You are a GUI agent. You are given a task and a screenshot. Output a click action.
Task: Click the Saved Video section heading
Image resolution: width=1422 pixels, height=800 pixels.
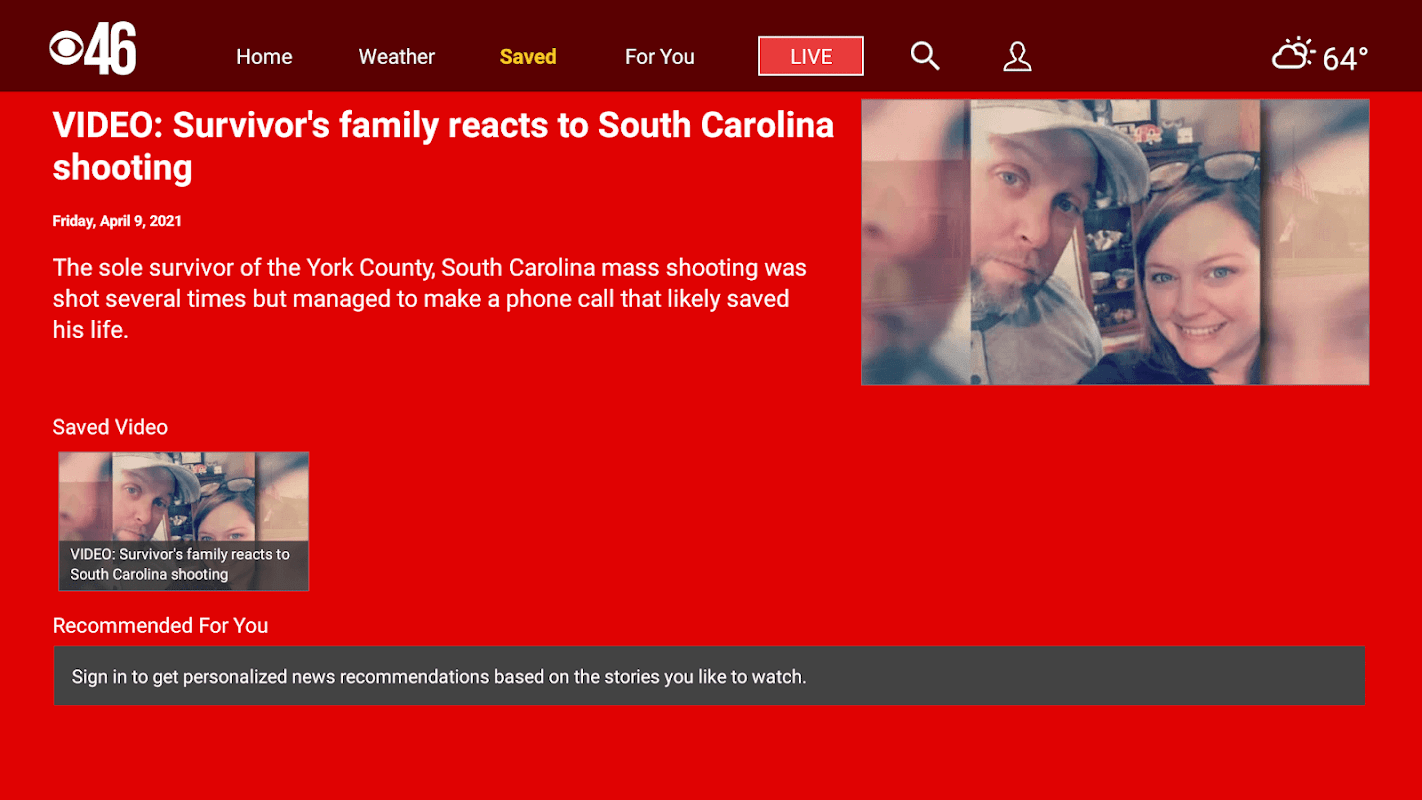coord(110,427)
